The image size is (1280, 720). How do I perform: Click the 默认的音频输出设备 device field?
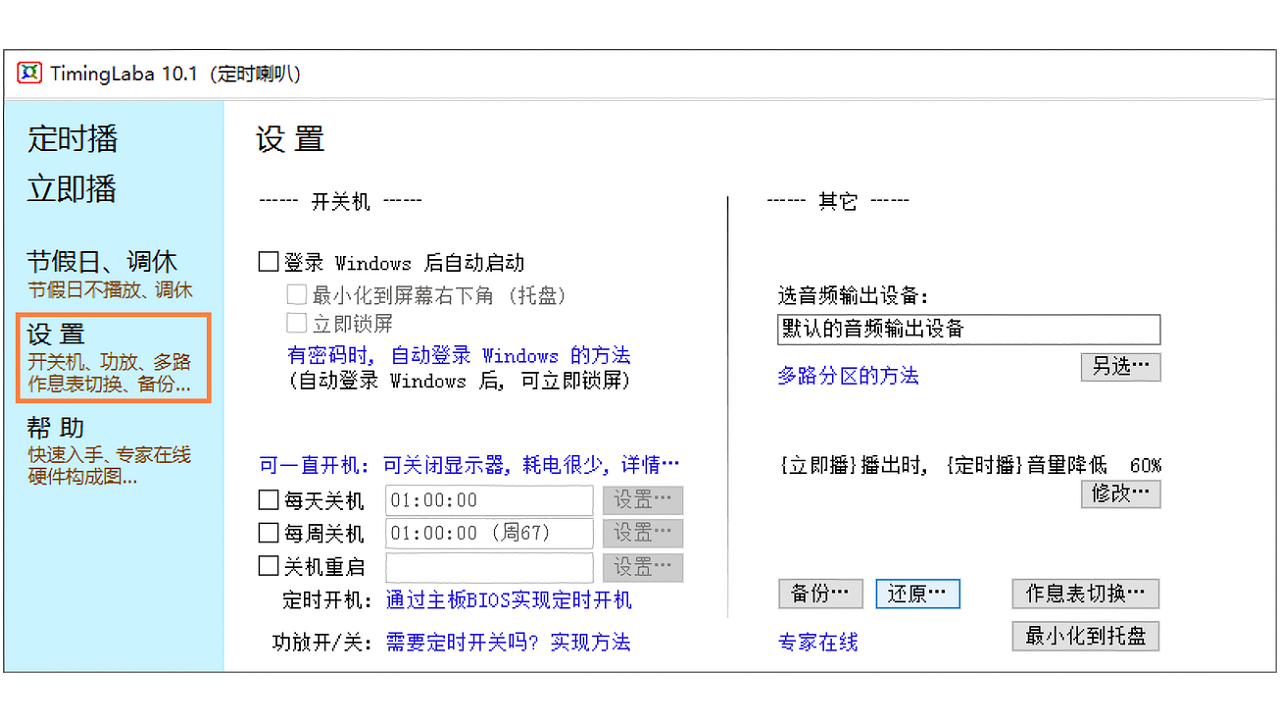point(968,329)
